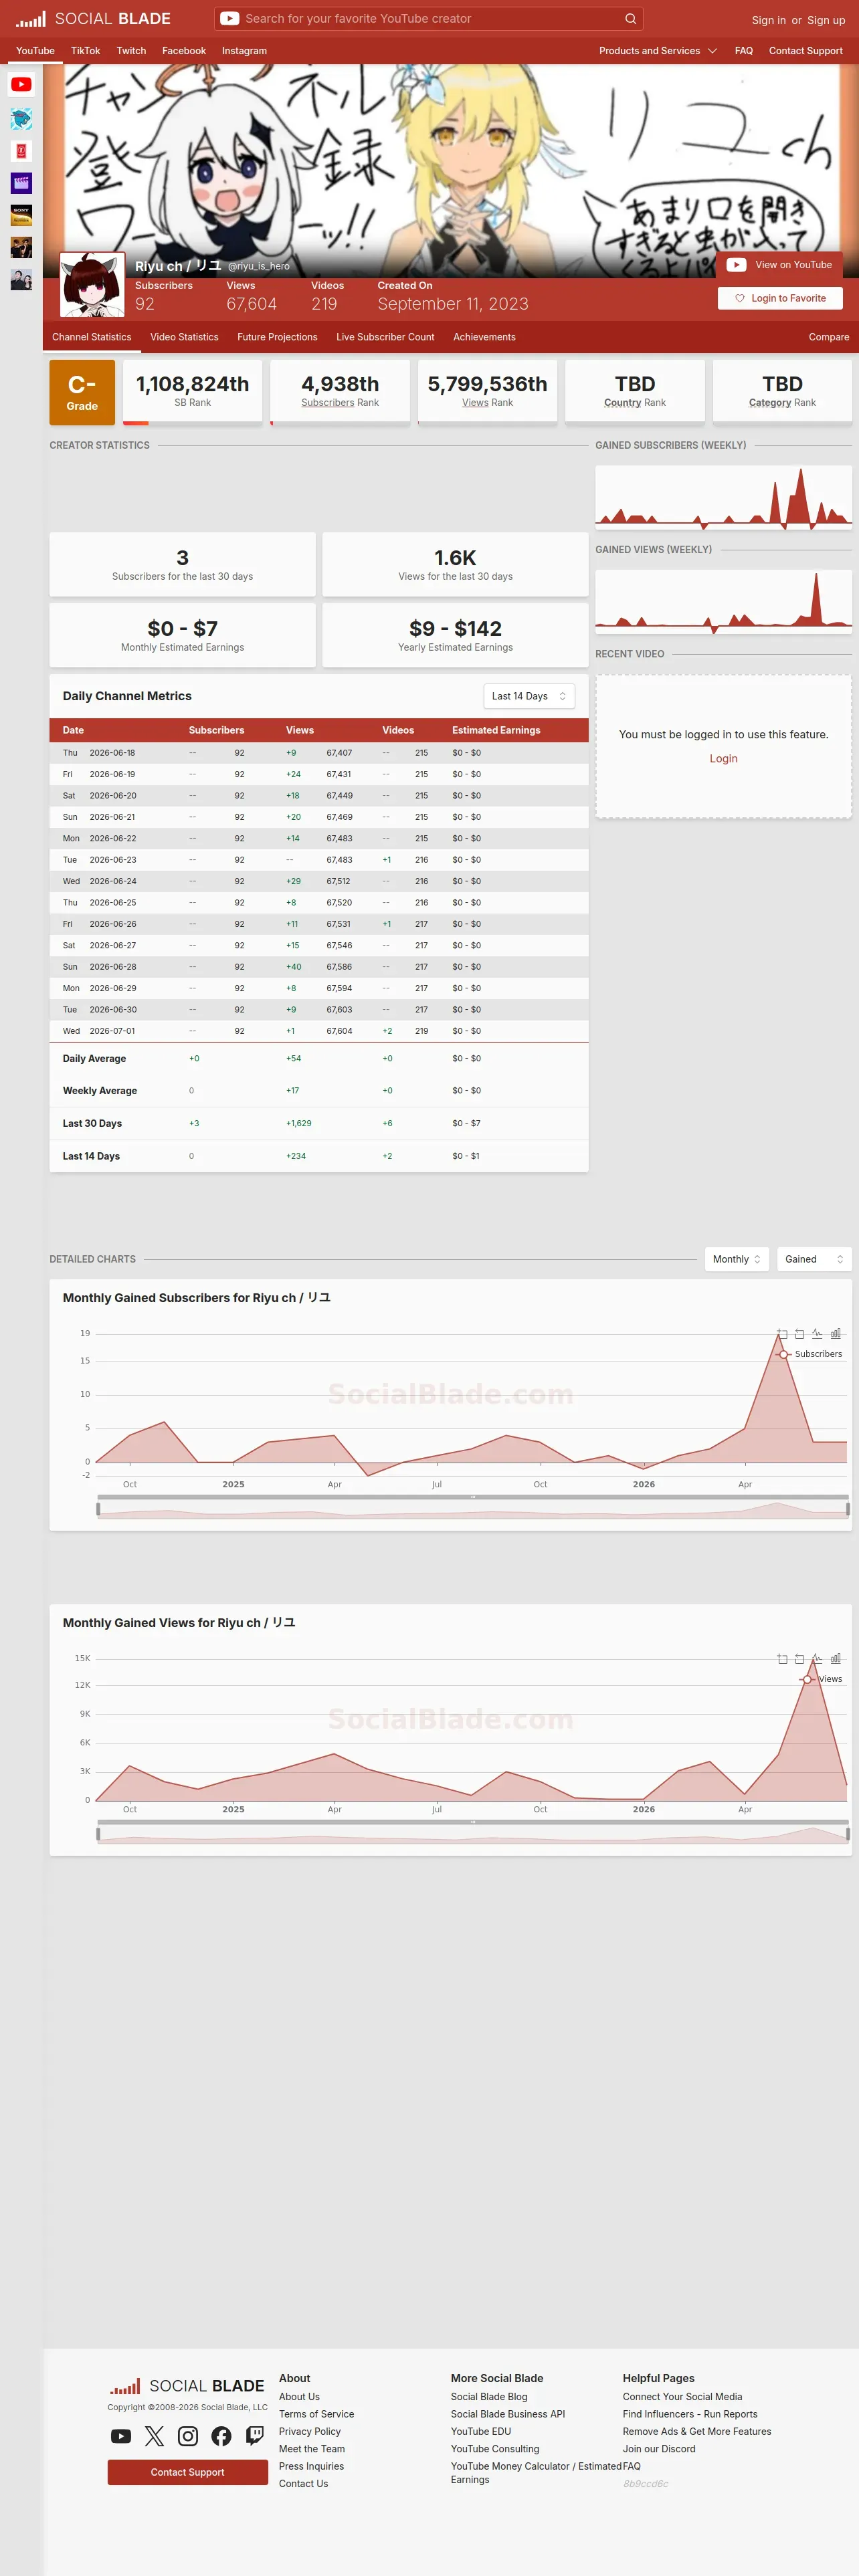Open the footer X (Twitter) social icon
859x2576 pixels.
coord(154,2436)
